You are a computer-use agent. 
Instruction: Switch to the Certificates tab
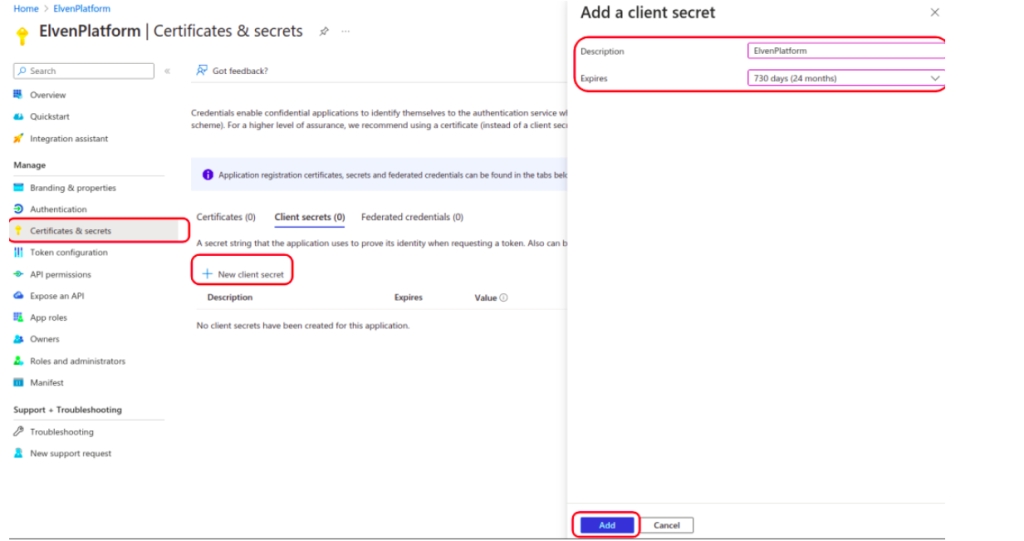225,217
